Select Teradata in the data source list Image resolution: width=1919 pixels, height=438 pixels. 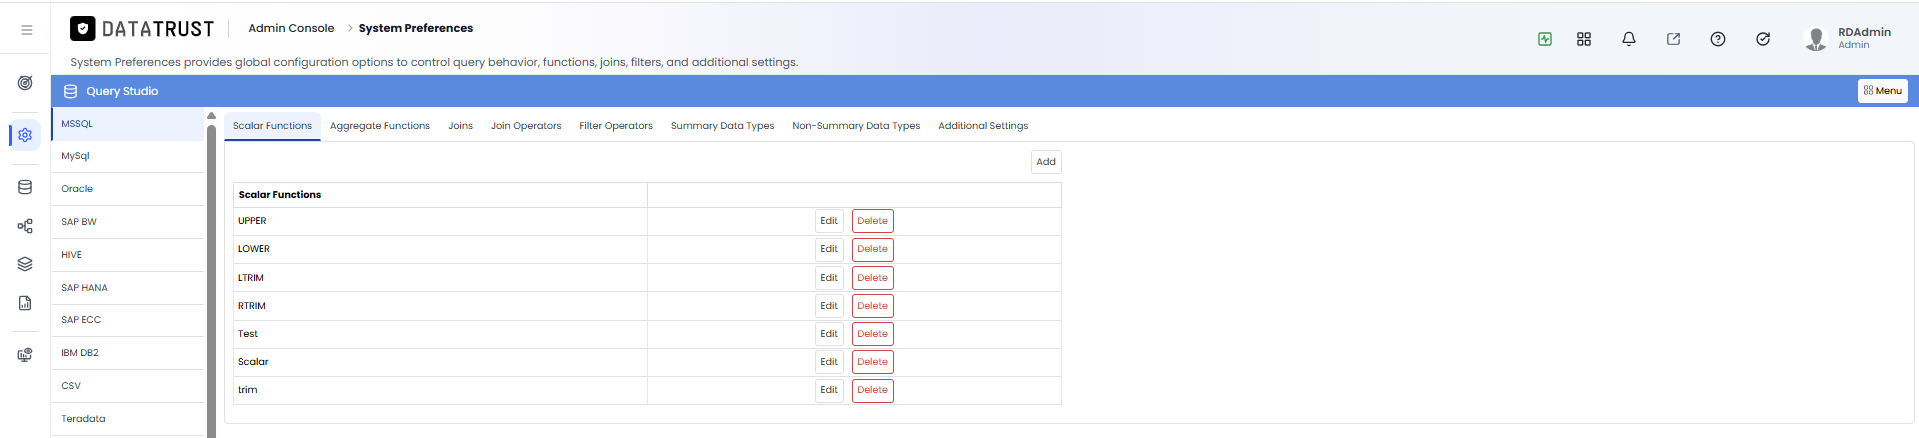[128, 419]
